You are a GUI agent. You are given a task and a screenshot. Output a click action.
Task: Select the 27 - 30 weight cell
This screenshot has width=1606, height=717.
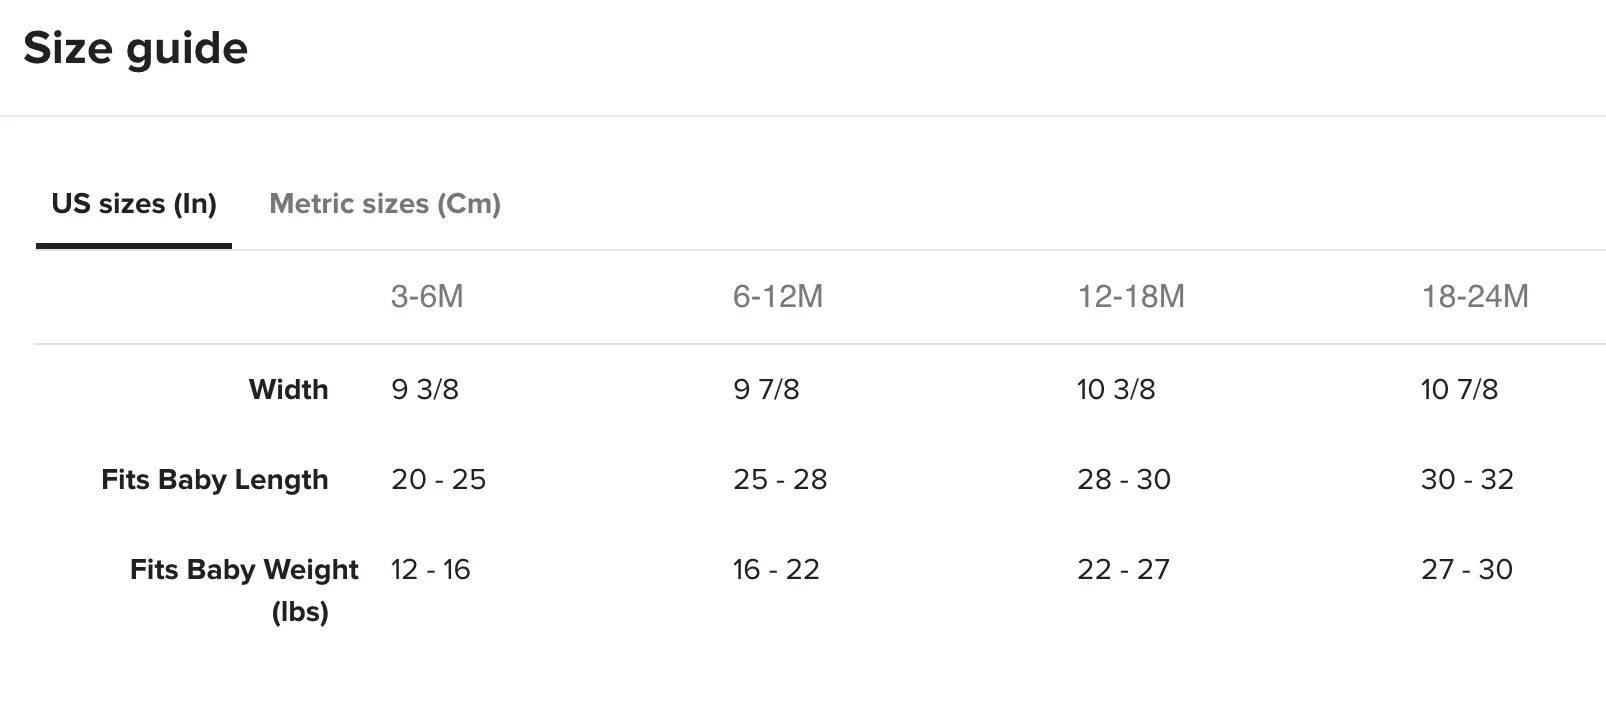click(x=1466, y=570)
